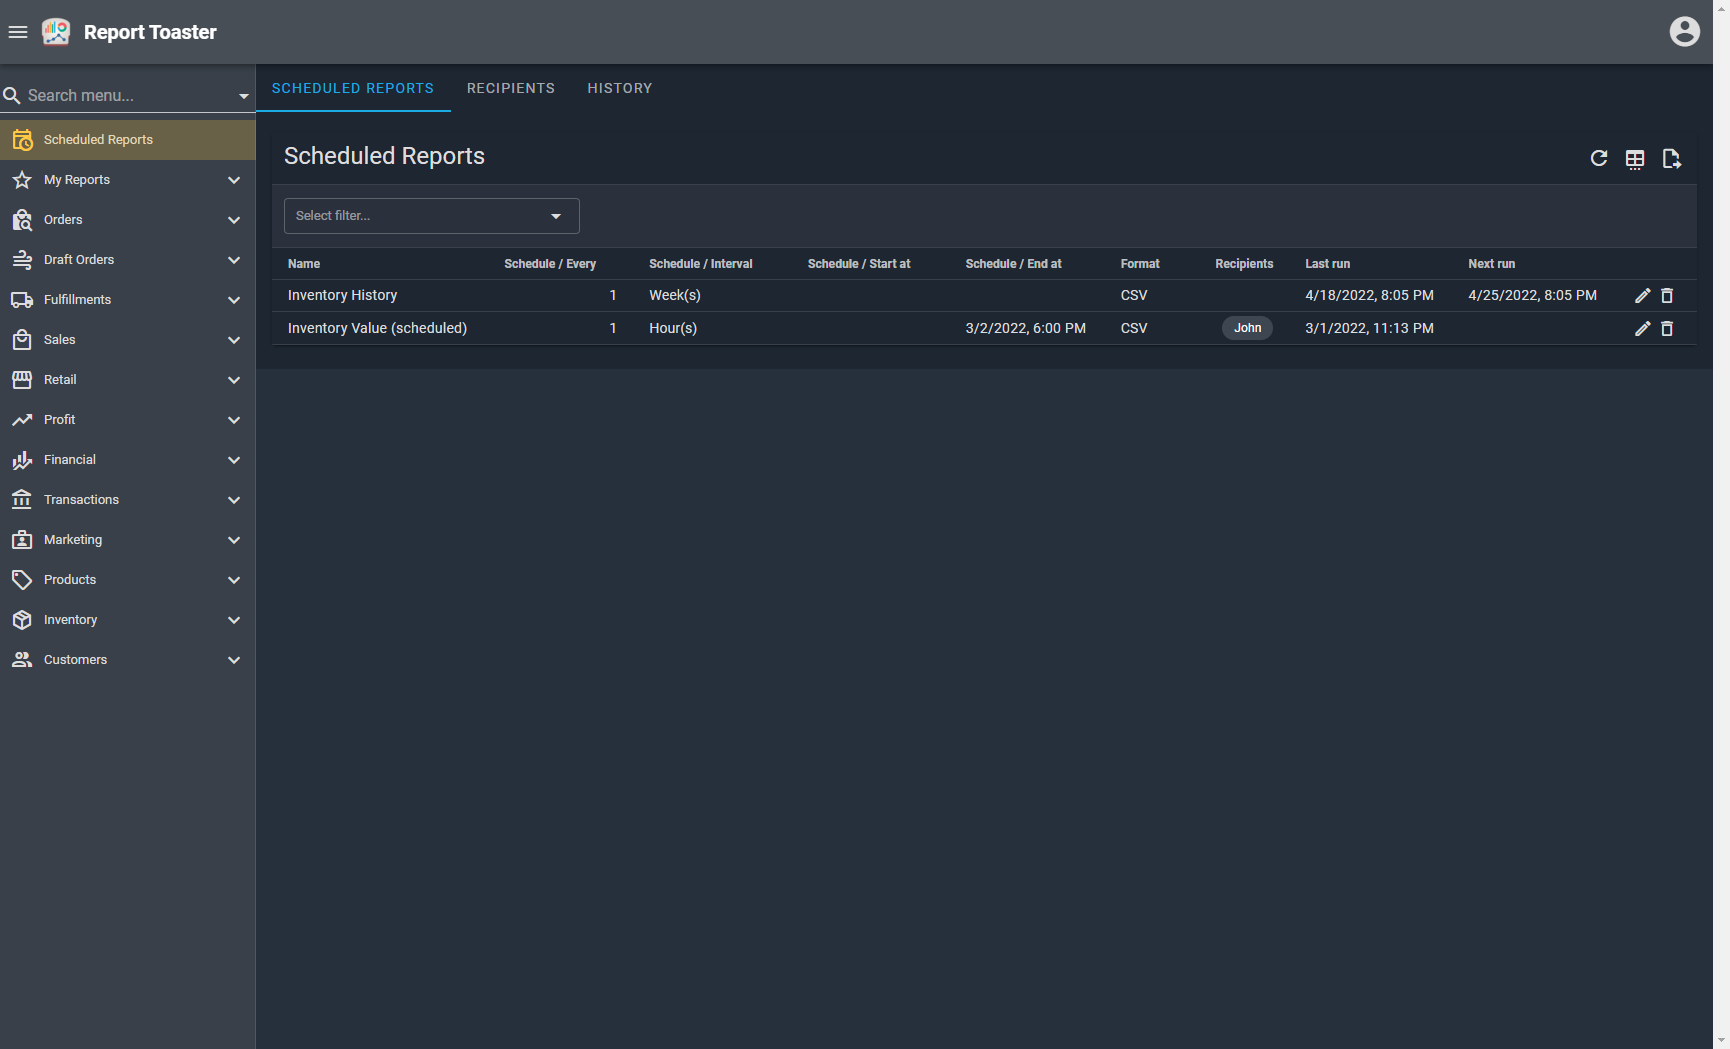The height and width of the screenshot is (1049, 1730).
Task: Delete the Inventory History scheduled report
Action: [1667, 296]
